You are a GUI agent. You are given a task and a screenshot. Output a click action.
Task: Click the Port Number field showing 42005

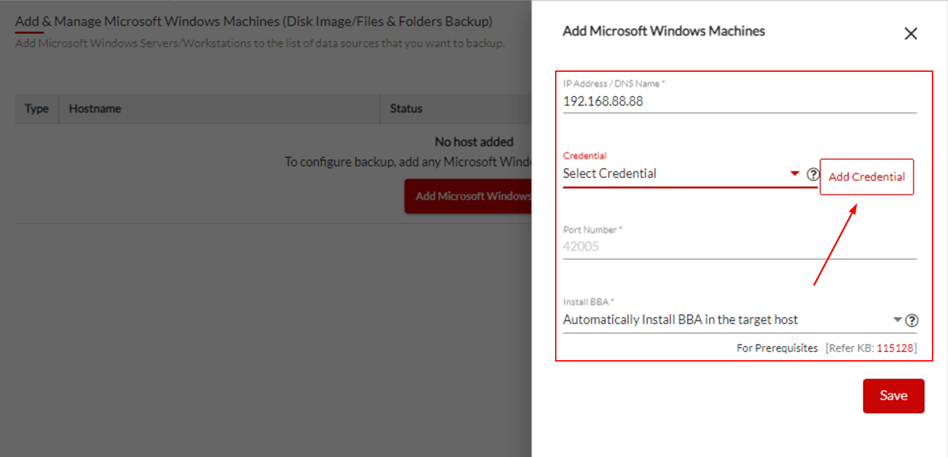739,247
